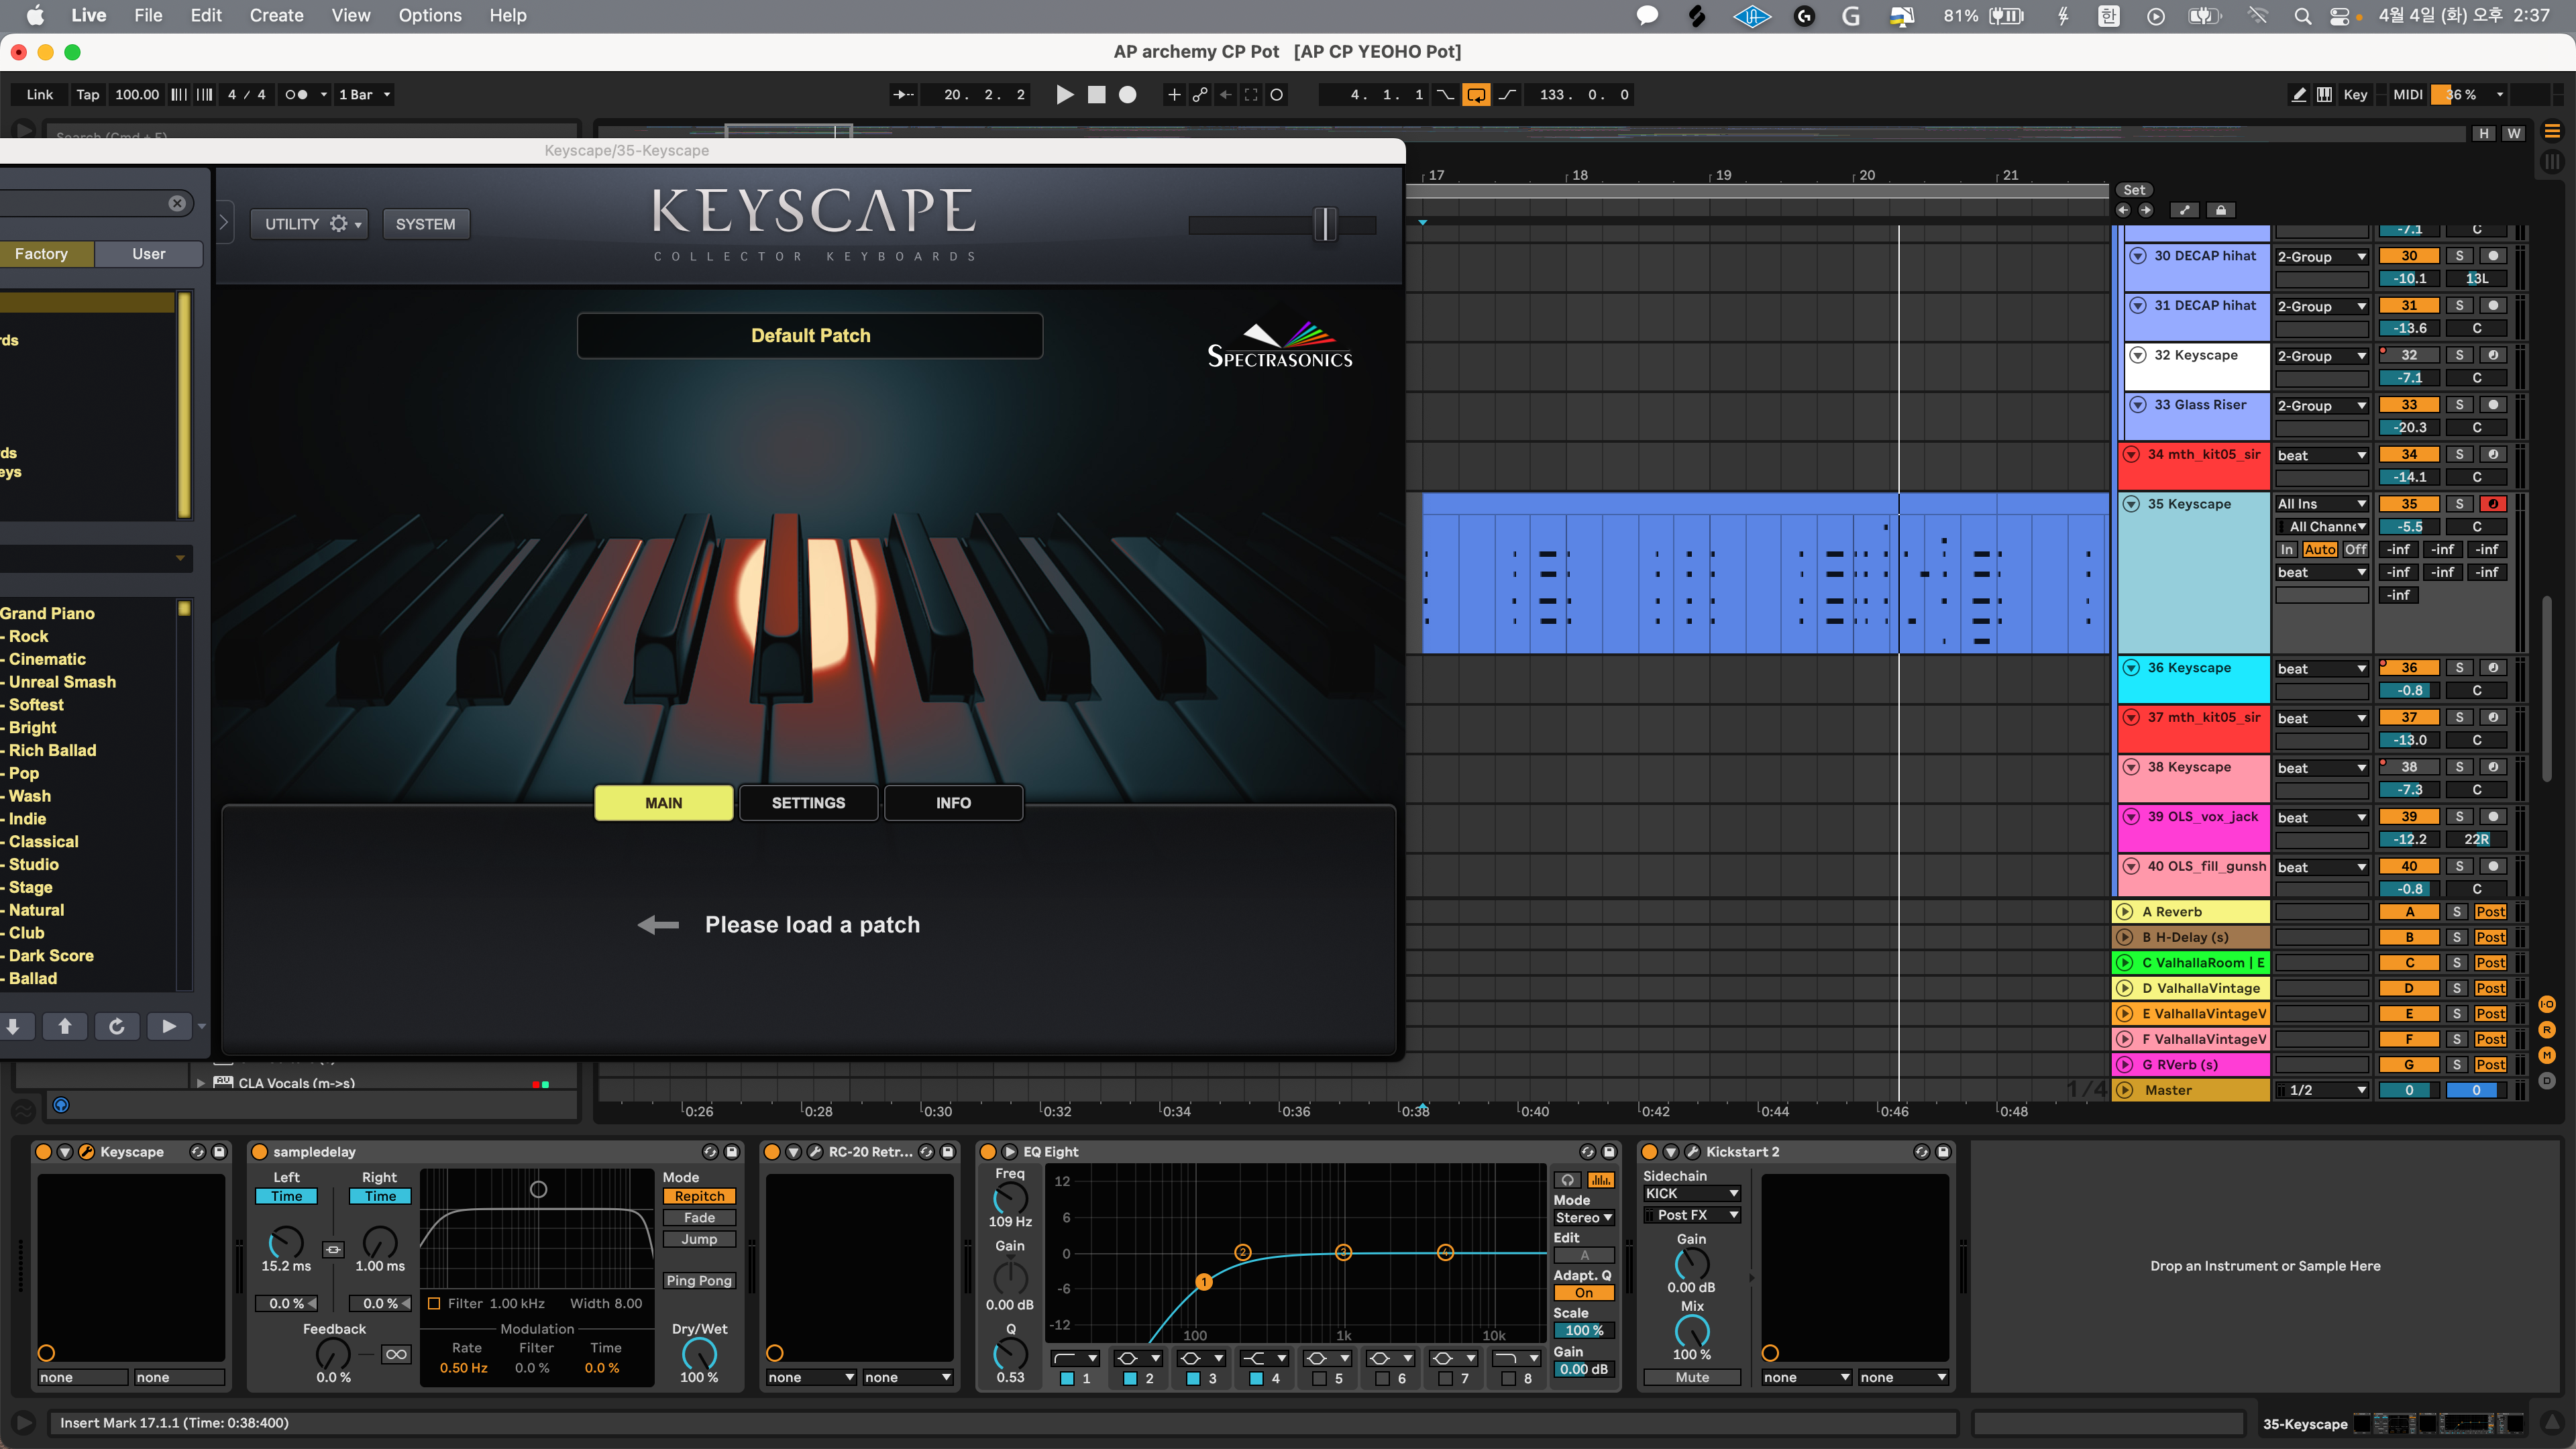Select the MAIN tab
This screenshot has width=2576, height=1449.
coord(664,803)
